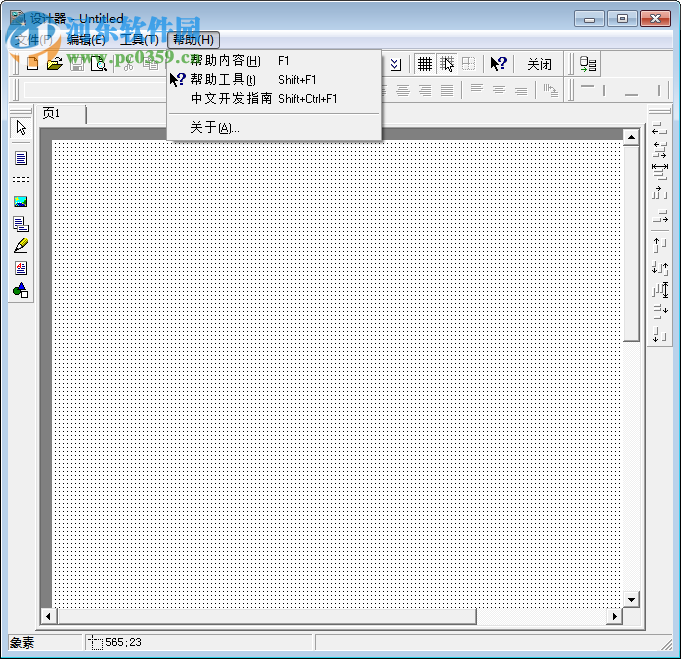The width and height of the screenshot is (681, 659).
Task: Align right edges in the alignment palette
Action: [x=660, y=216]
